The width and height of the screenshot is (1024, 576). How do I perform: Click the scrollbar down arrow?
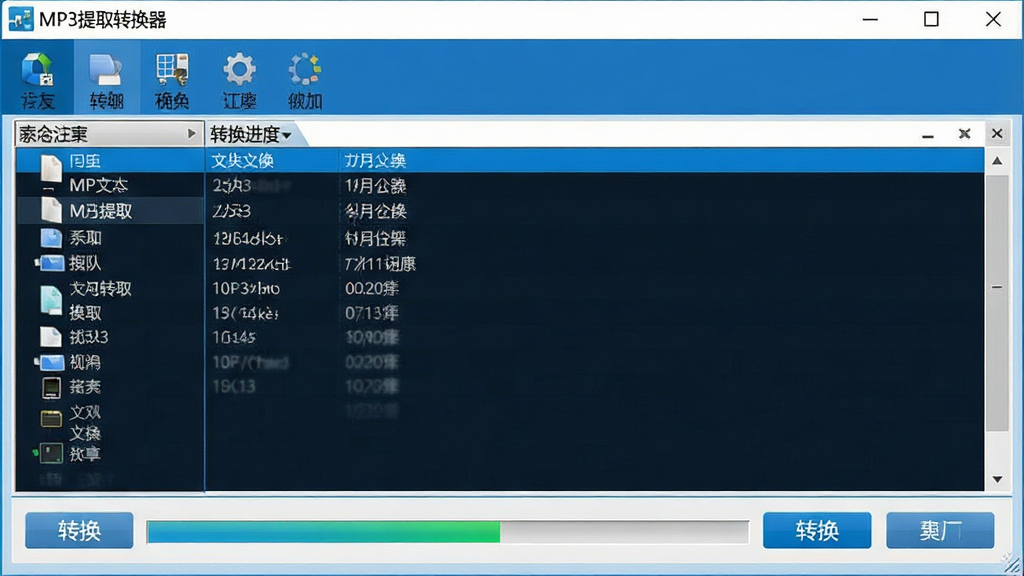coord(997,479)
